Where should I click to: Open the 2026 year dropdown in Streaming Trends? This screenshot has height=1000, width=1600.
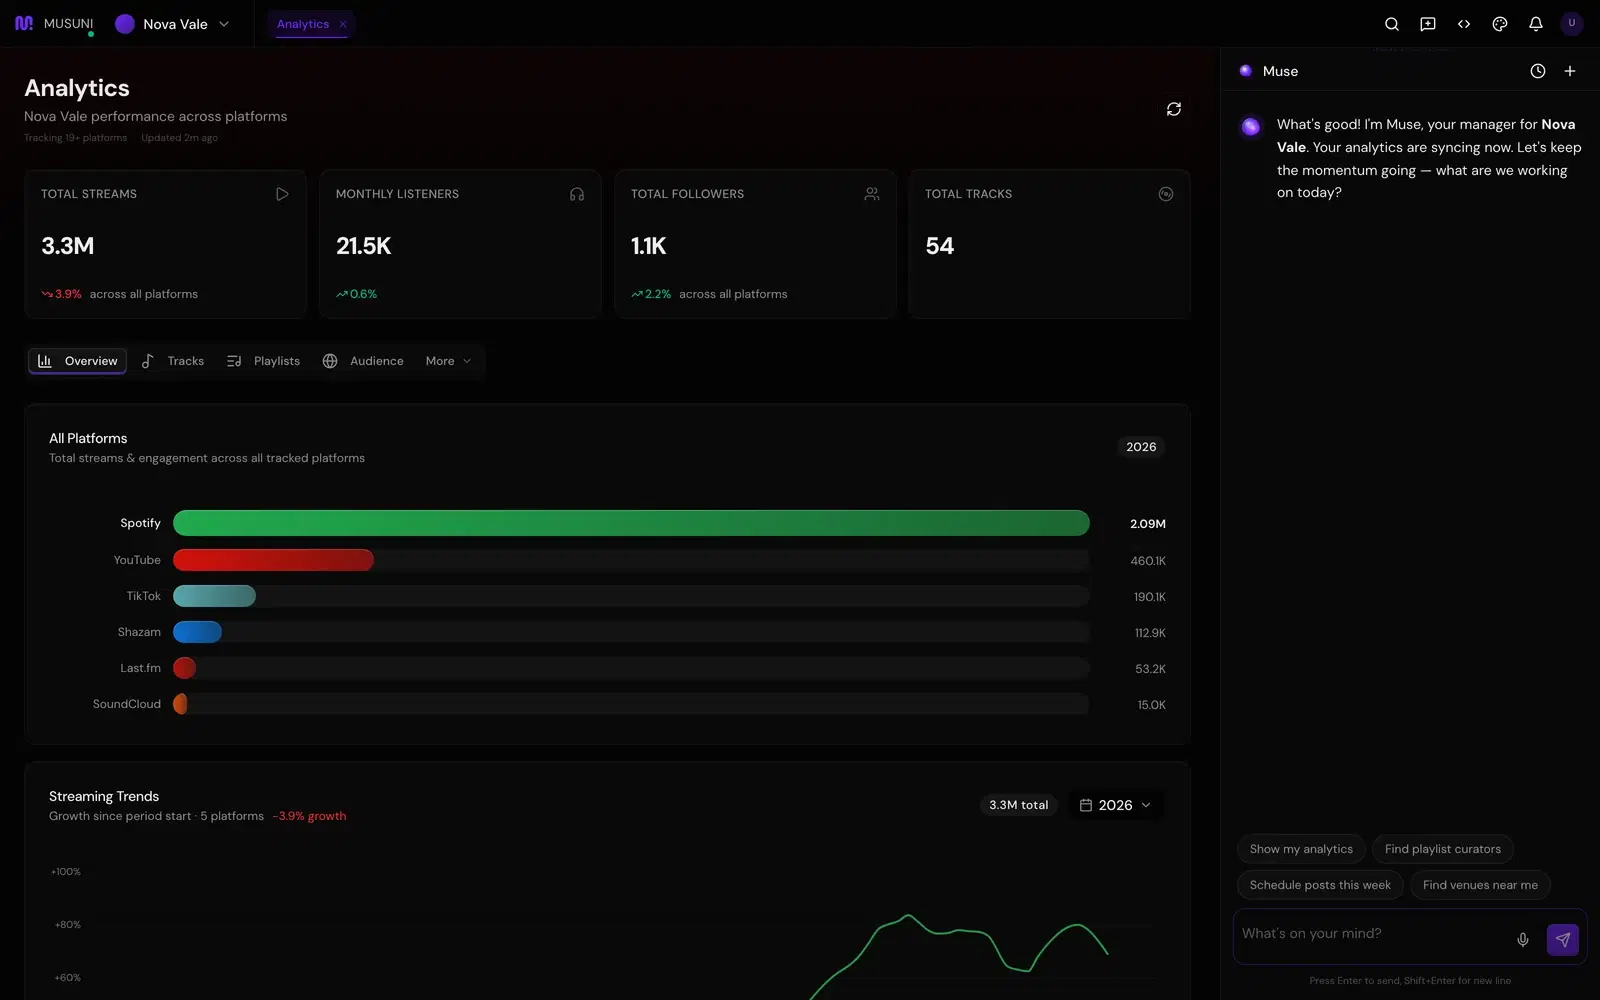pyautogui.click(x=1115, y=805)
